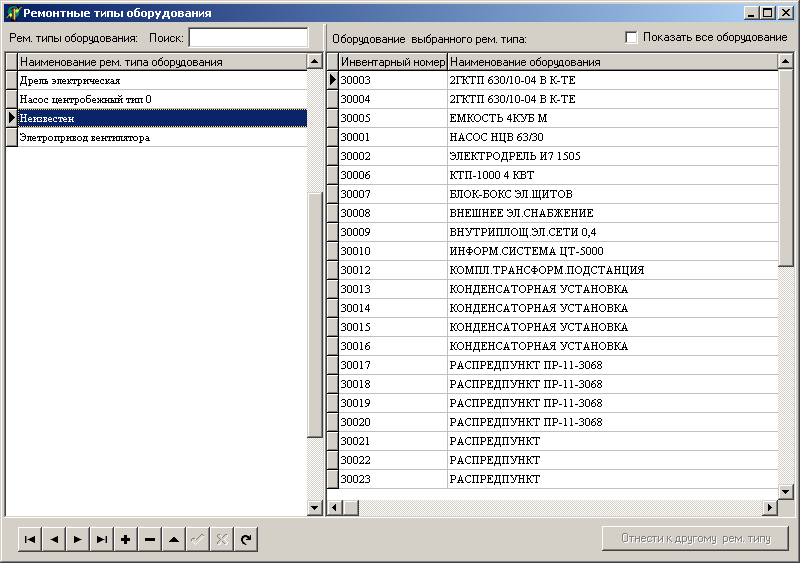Image resolution: width=800 pixels, height=563 pixels.
Task: Add a new repair type with plus button
Action: (x=126, y=539)
